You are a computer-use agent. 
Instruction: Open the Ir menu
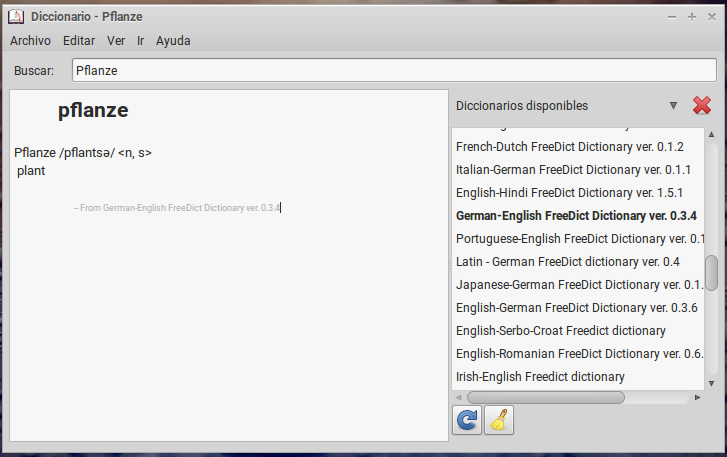[141, 41]
